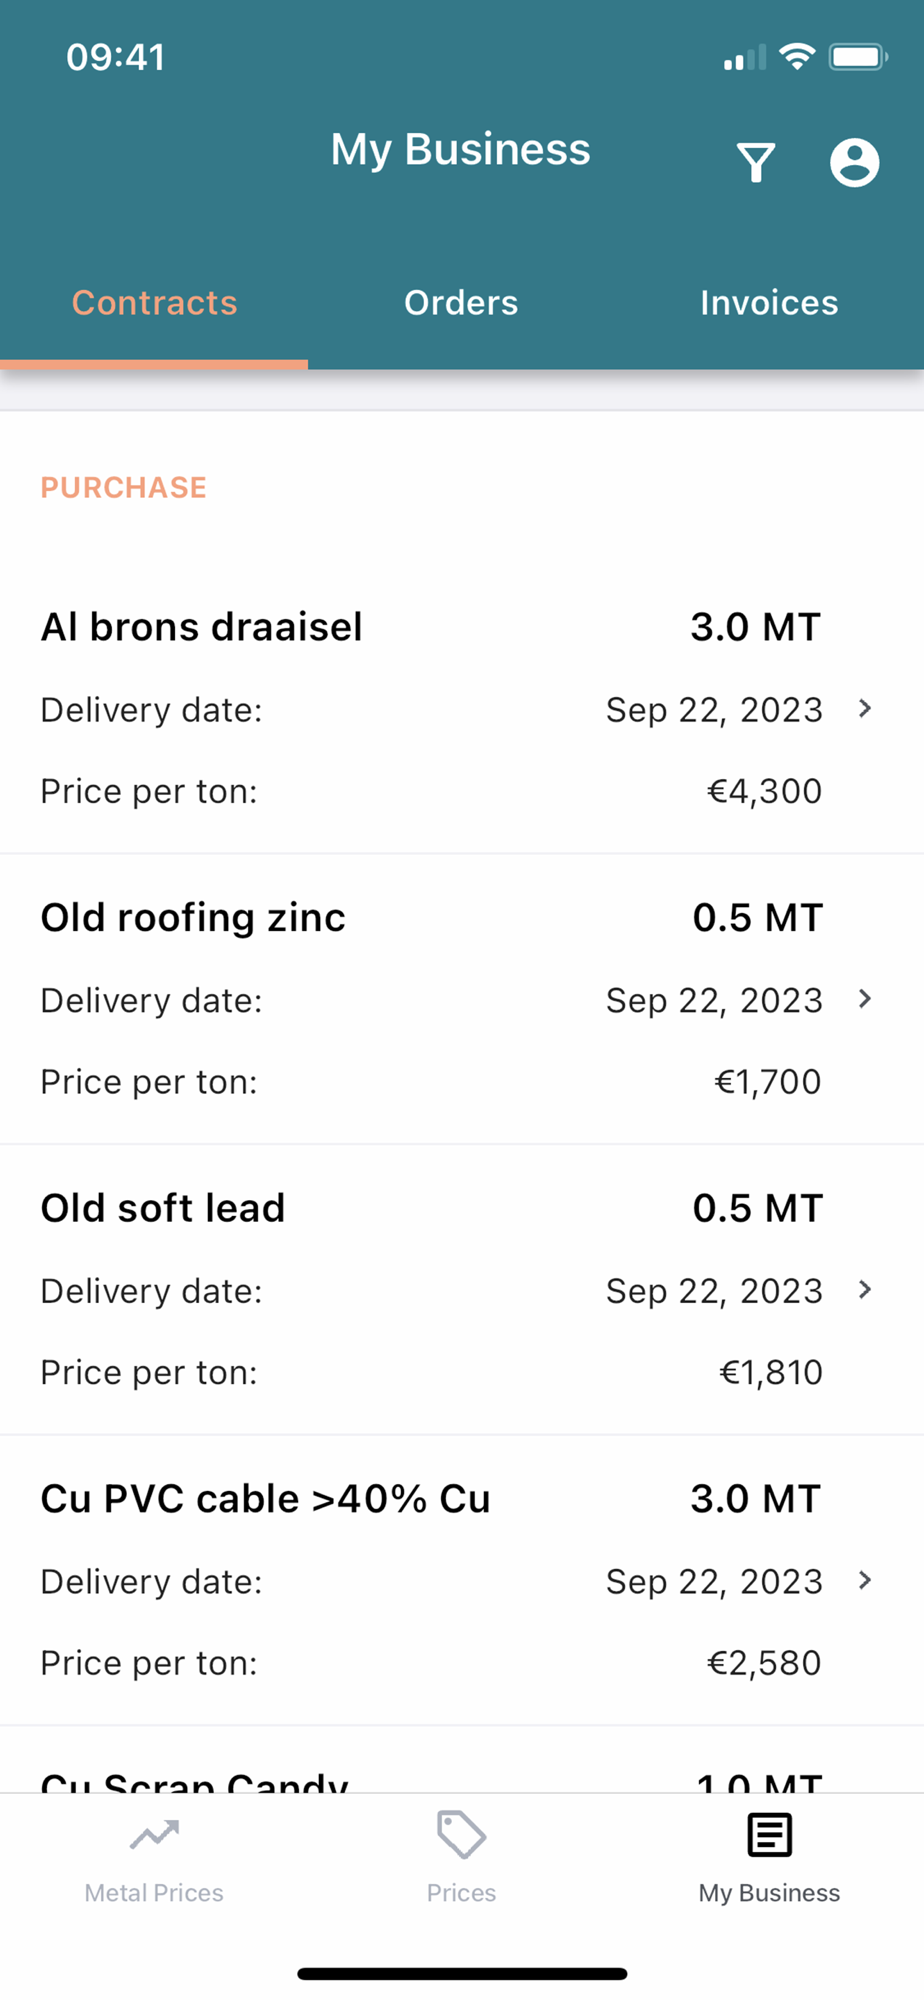Open the user profile icon
Viewport: 924px width, 2000px height.
click(x=854, y=162)
